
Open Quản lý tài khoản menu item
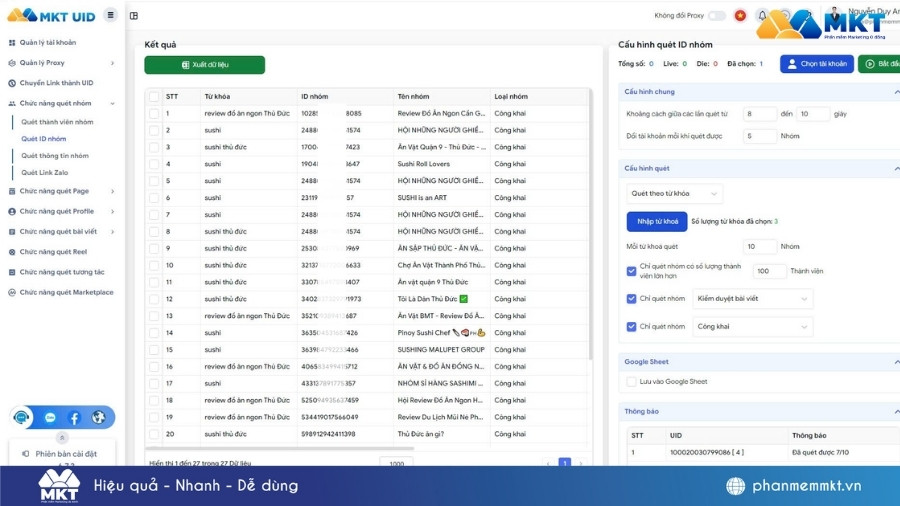(x=48, y=42)
